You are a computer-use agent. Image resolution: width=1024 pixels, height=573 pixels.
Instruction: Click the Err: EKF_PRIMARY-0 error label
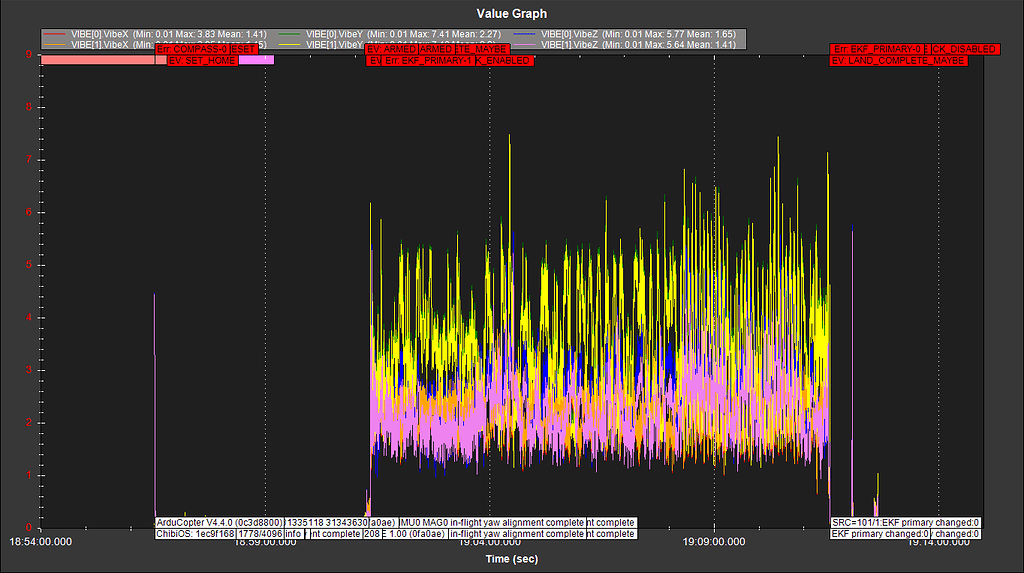[877, 49]
